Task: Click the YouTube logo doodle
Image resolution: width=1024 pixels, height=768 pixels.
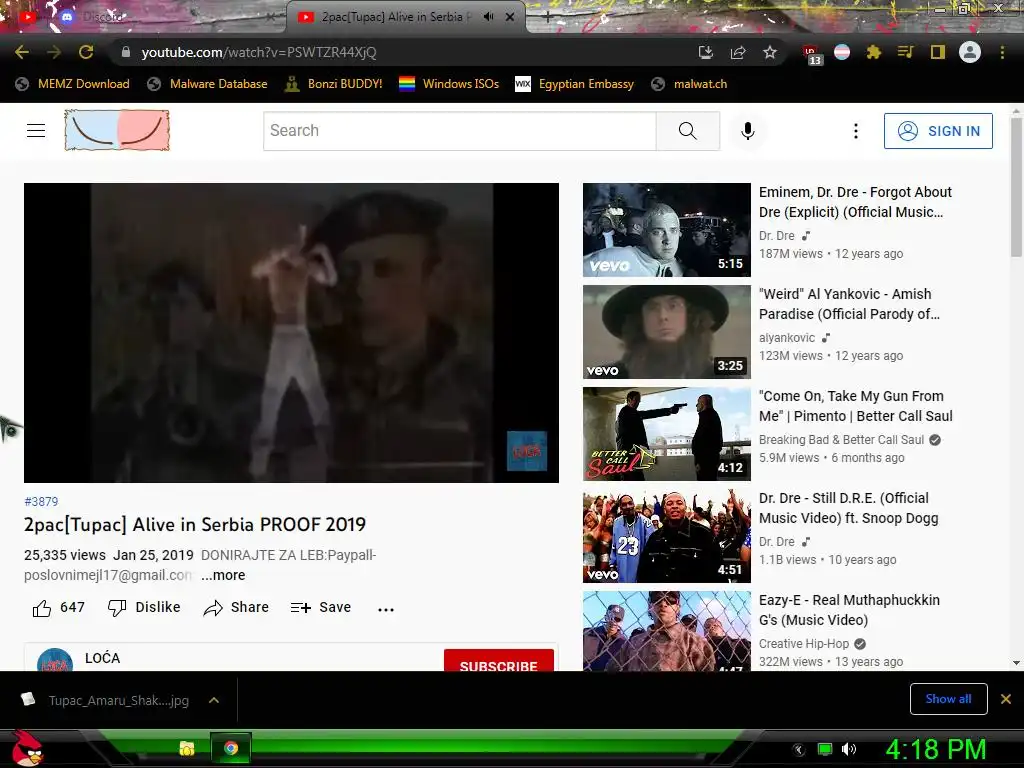Action: click(x=117, y=130)
